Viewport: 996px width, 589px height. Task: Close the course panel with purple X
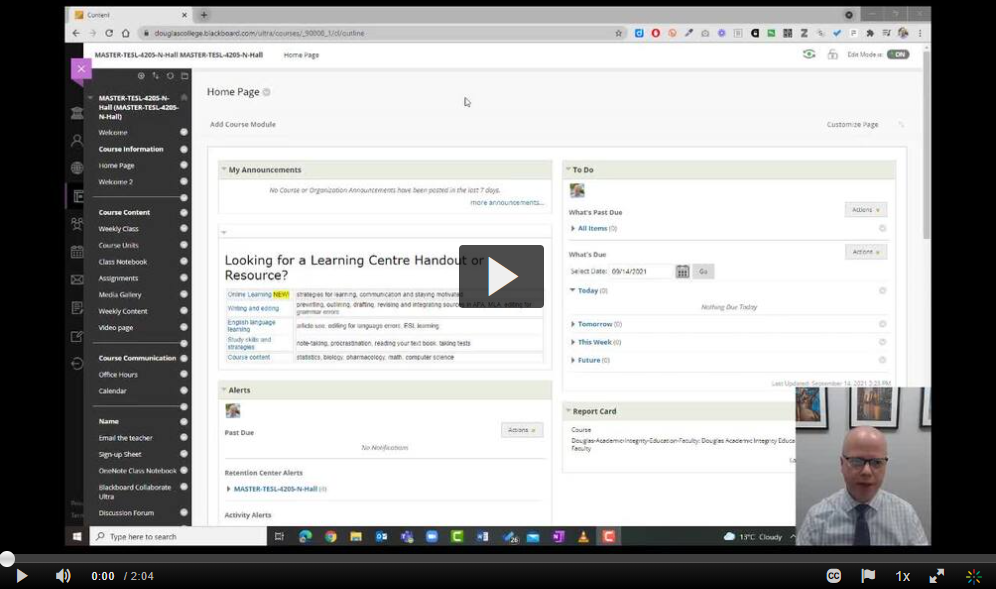coord(81,69)
